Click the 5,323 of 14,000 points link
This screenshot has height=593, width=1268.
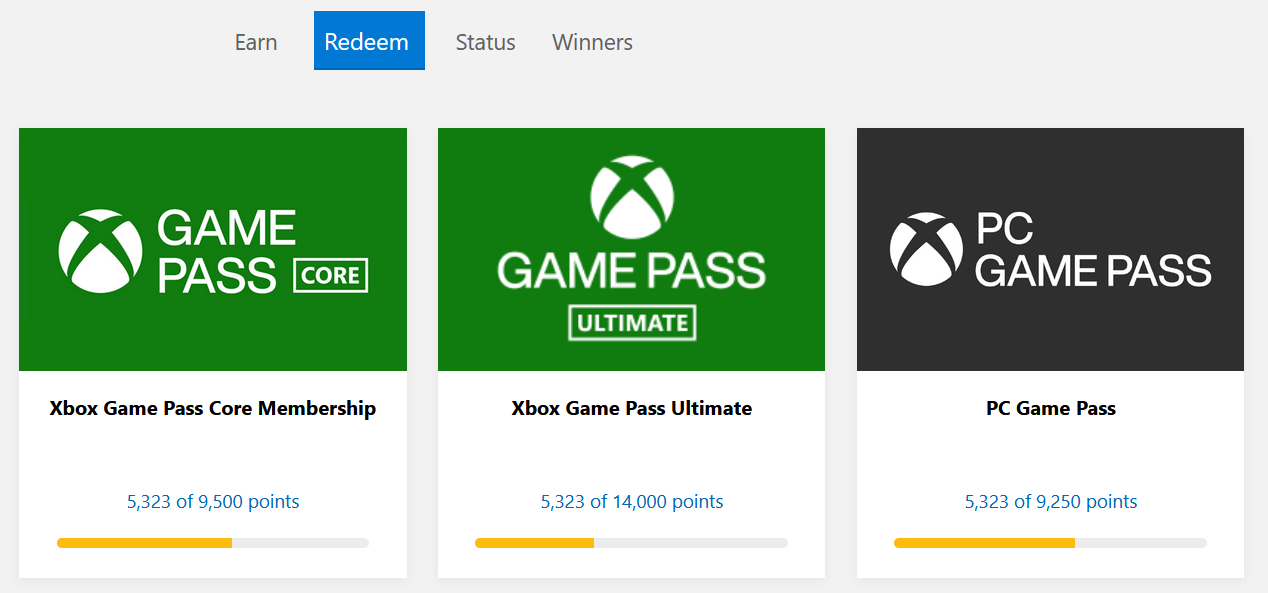tap(631, 501)
